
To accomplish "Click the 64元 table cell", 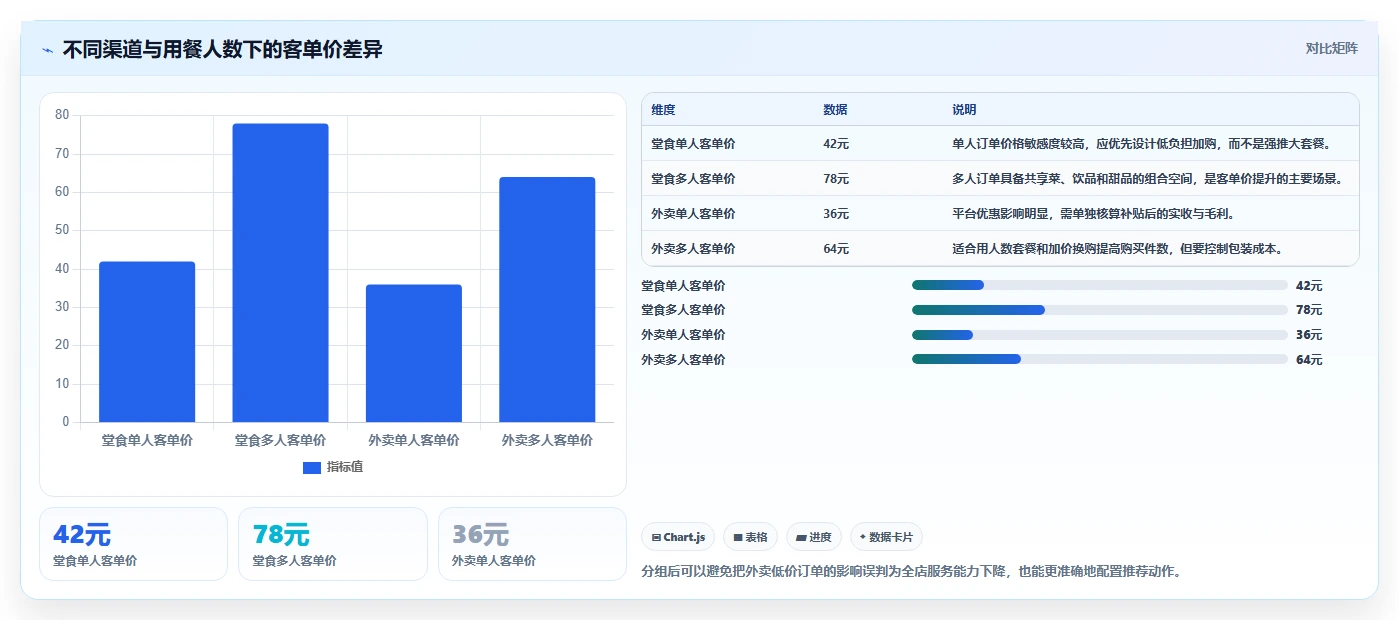I will (x=836, y=249).
